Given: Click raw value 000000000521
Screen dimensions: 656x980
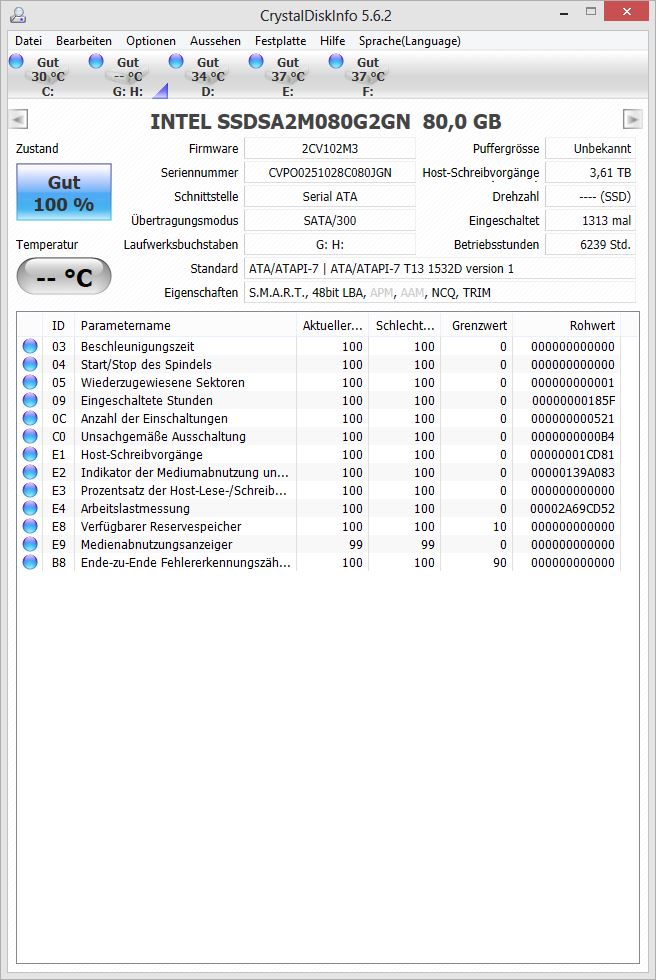Looking at the screenshot, I should click(x=573, y=419).
